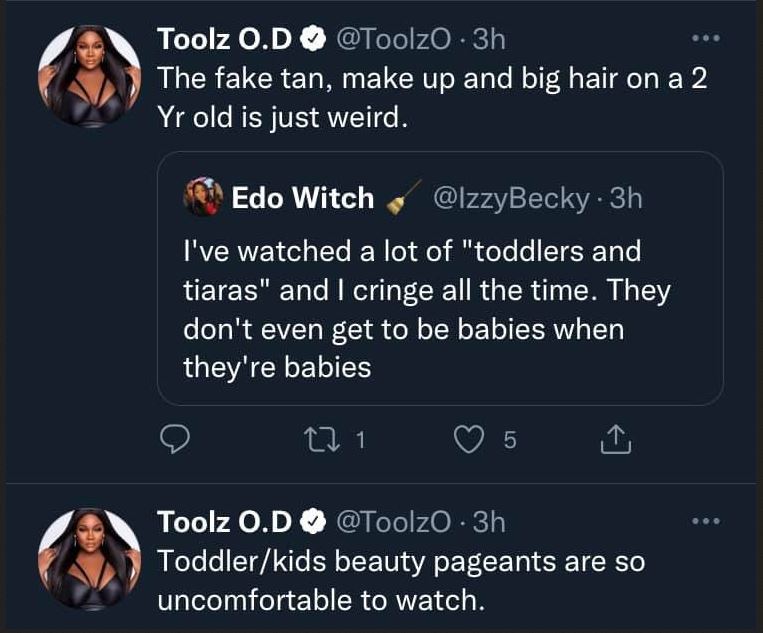Viewport: 763px width, 633px height.
Task: Open the first tweet's three-dot menu
Action: tap(706, 39)
